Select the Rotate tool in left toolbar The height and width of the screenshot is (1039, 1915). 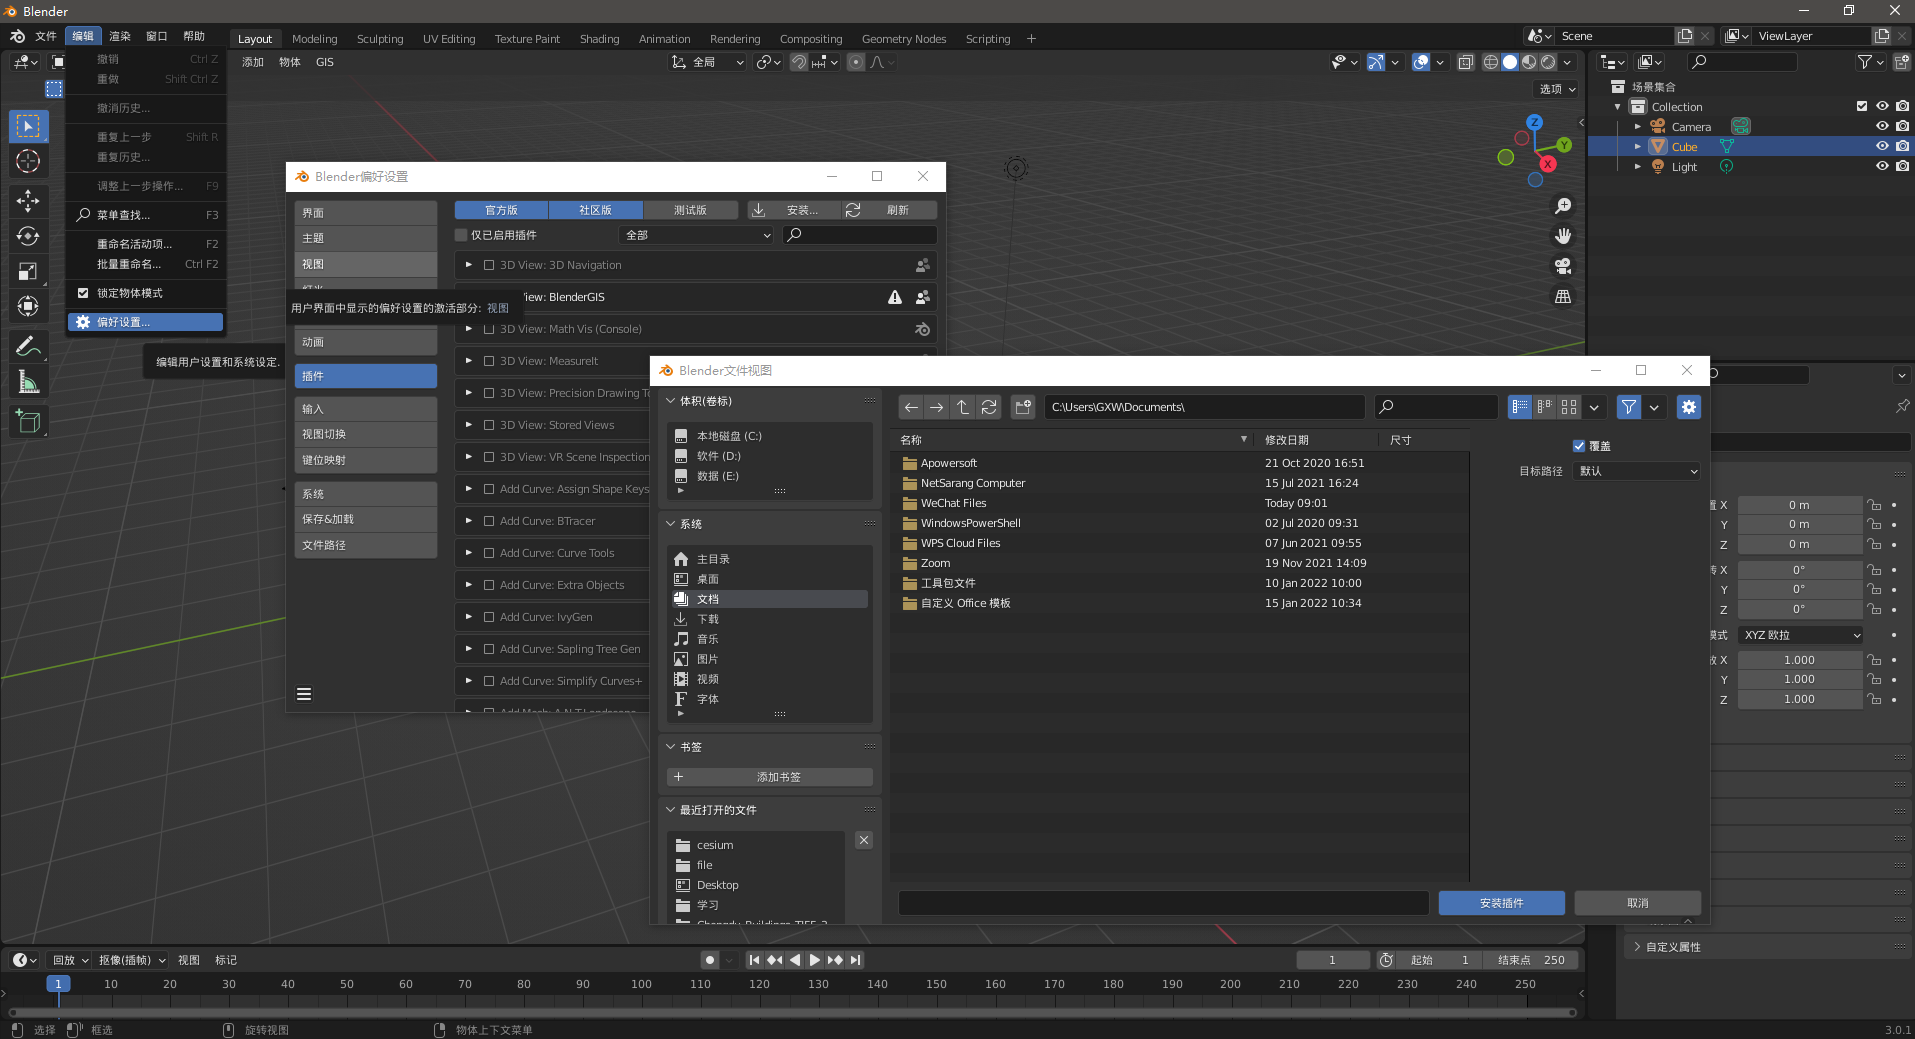point(28,236)
